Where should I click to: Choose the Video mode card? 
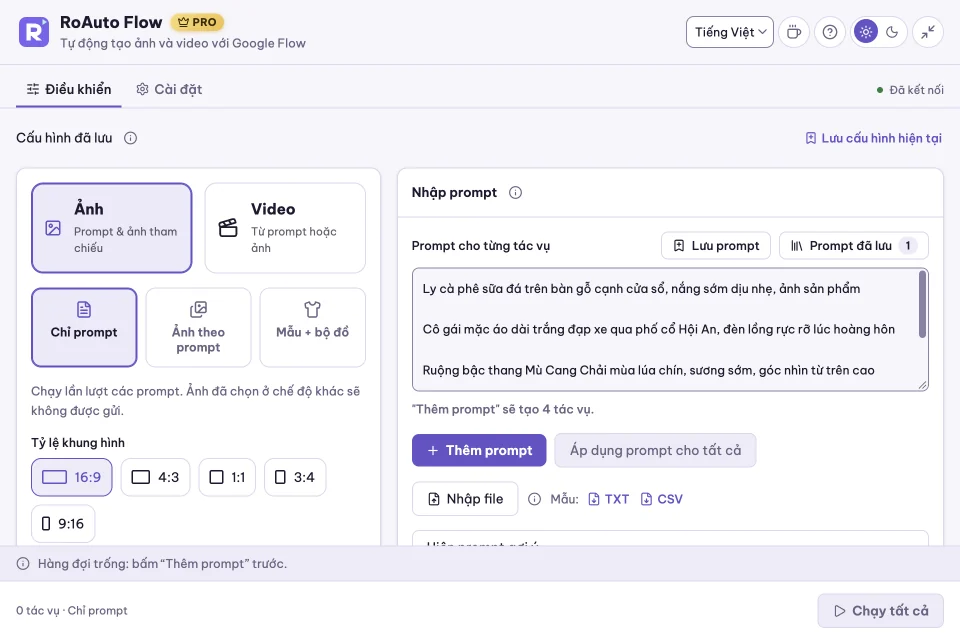click(x=285, y=228)
